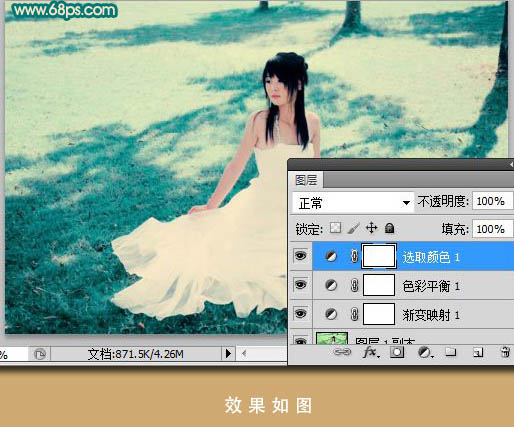514x427 pixels.
Task: Click the zoom percentage field
Action: (13, 354)
